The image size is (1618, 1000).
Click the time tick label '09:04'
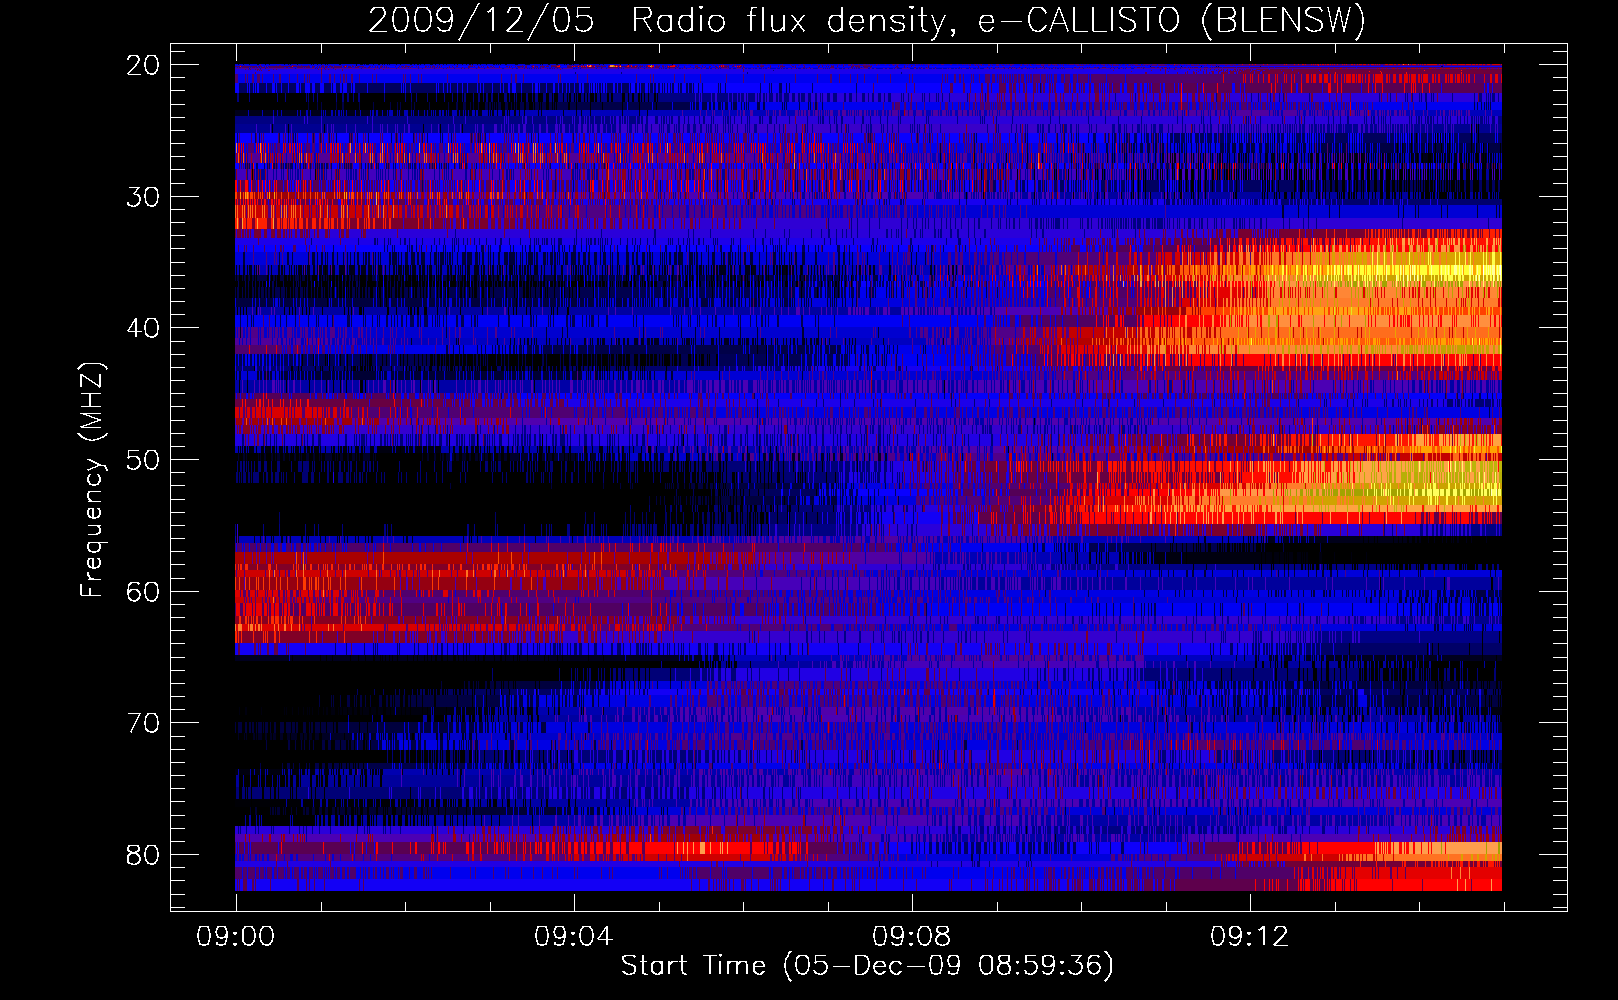pyautogui.click(x=573, y=937)
